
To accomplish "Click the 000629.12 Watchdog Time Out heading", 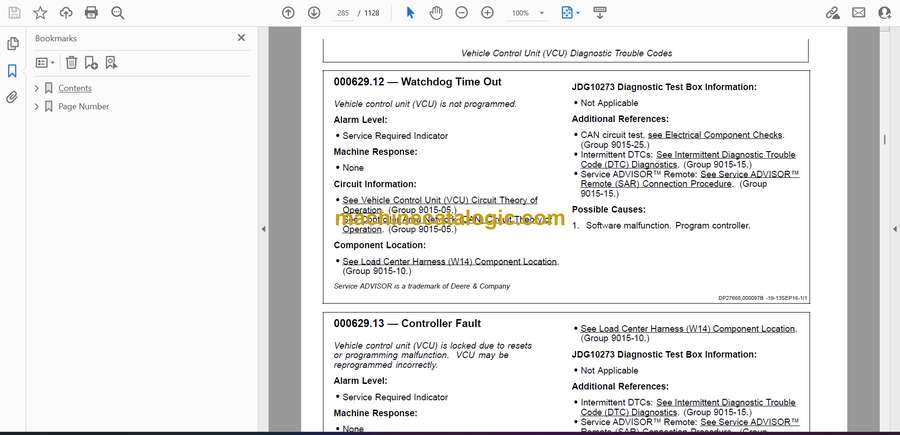I will click(417, 82).
